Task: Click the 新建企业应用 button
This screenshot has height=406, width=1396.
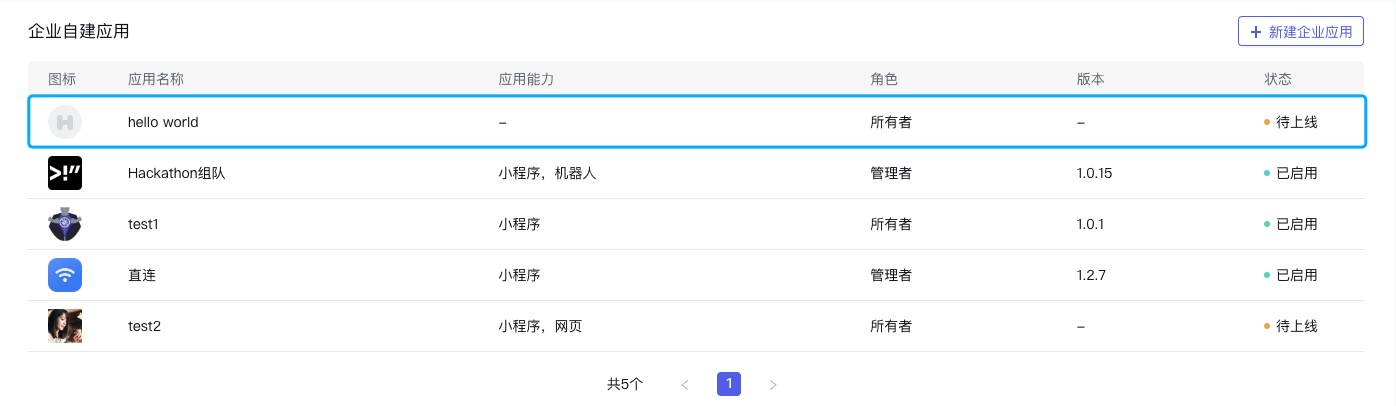Action: tap(1301, 32)
